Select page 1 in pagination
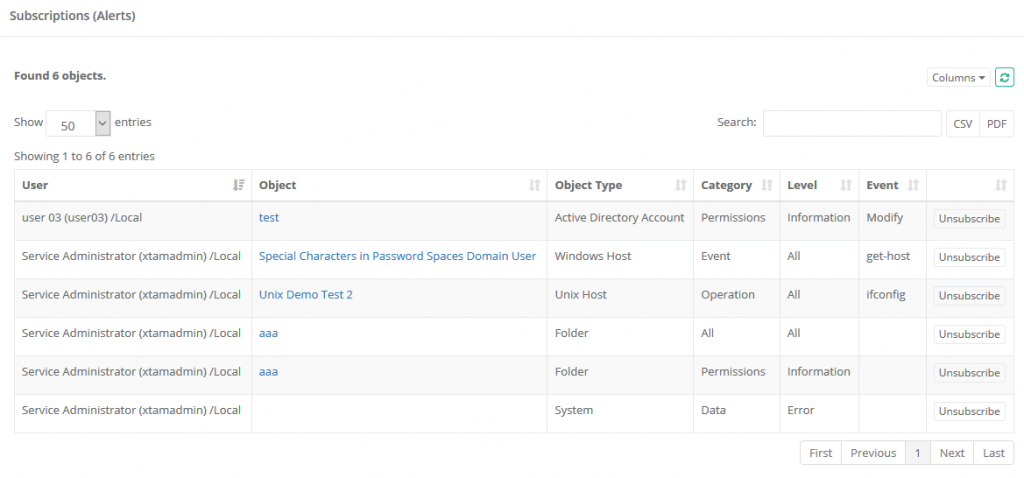This screenshot has height=478, width=1024. [917, 453]
